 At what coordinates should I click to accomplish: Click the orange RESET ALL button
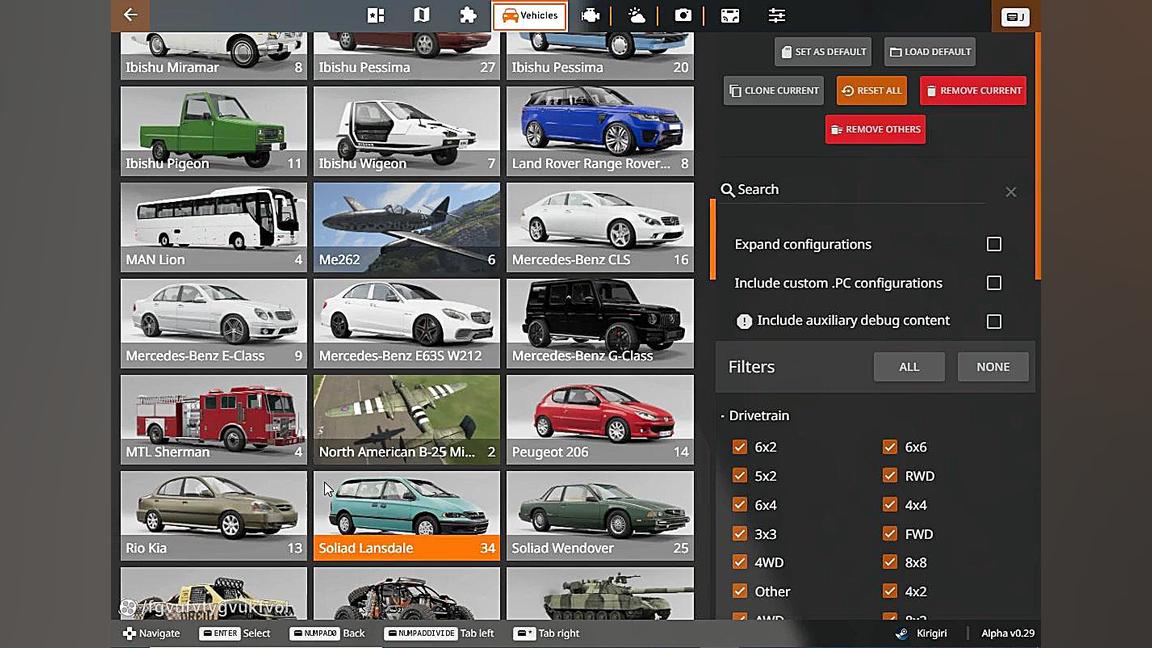(871, 90)
